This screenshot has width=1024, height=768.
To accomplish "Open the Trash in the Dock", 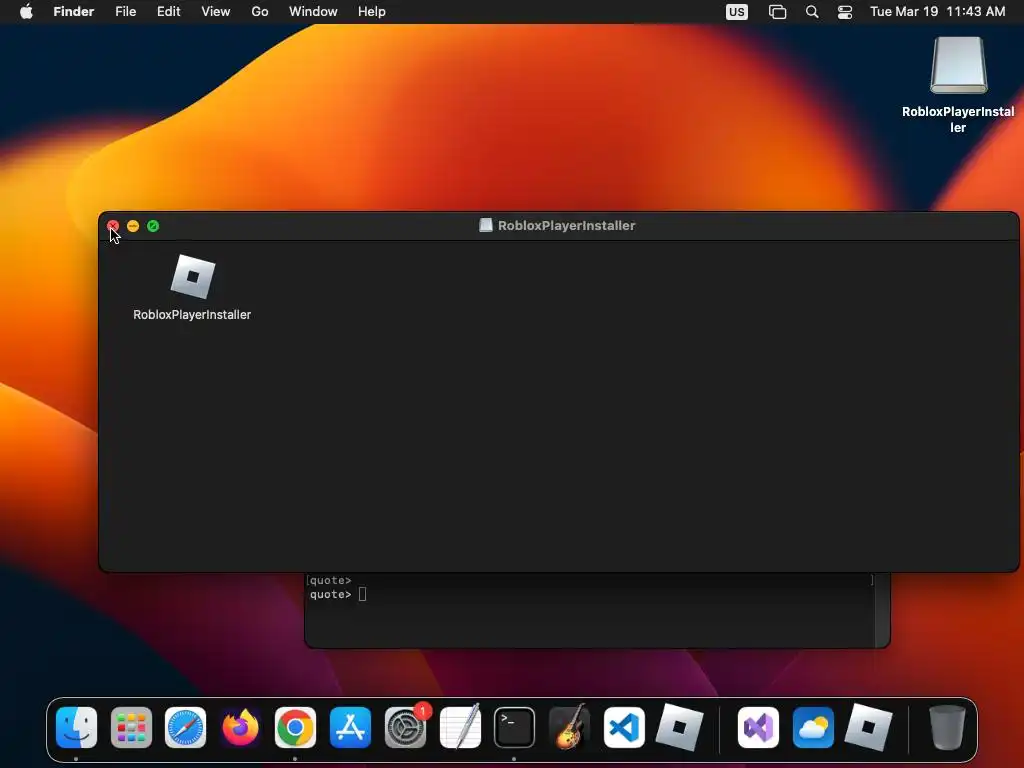I will click(947, 727).
